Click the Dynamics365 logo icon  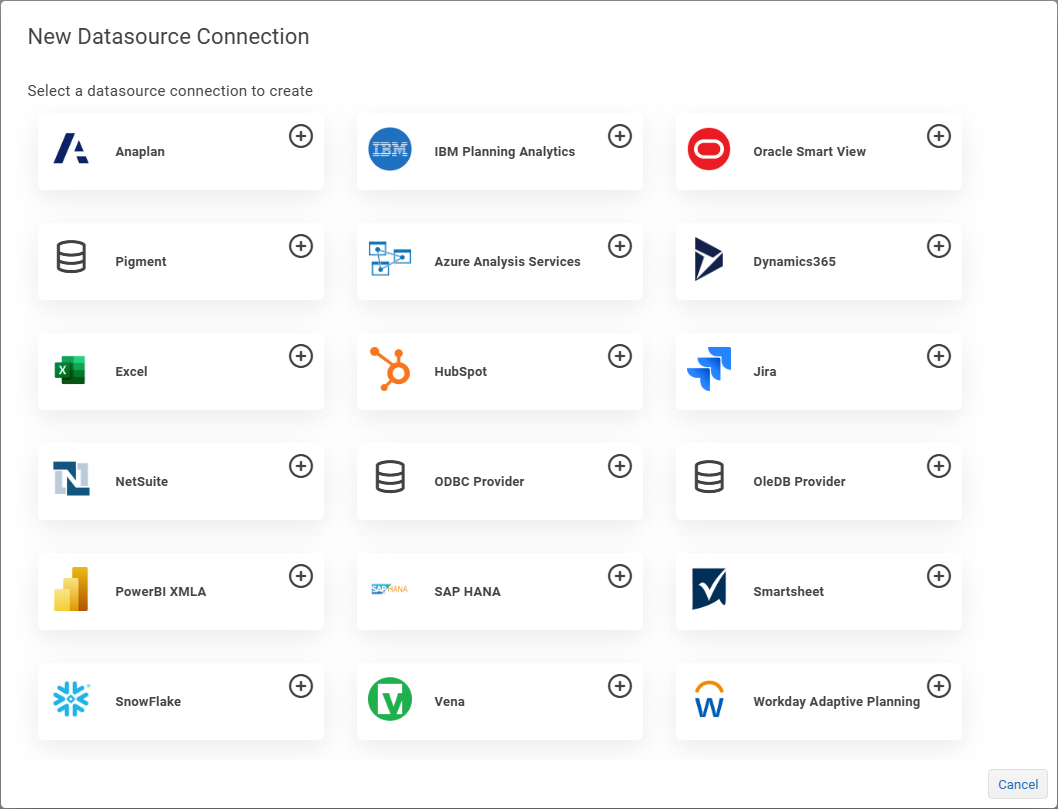click(x=709, y=260)
